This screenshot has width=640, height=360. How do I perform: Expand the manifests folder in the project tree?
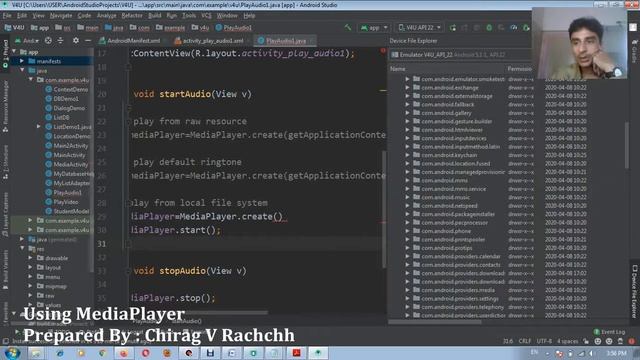coord(22,61)
